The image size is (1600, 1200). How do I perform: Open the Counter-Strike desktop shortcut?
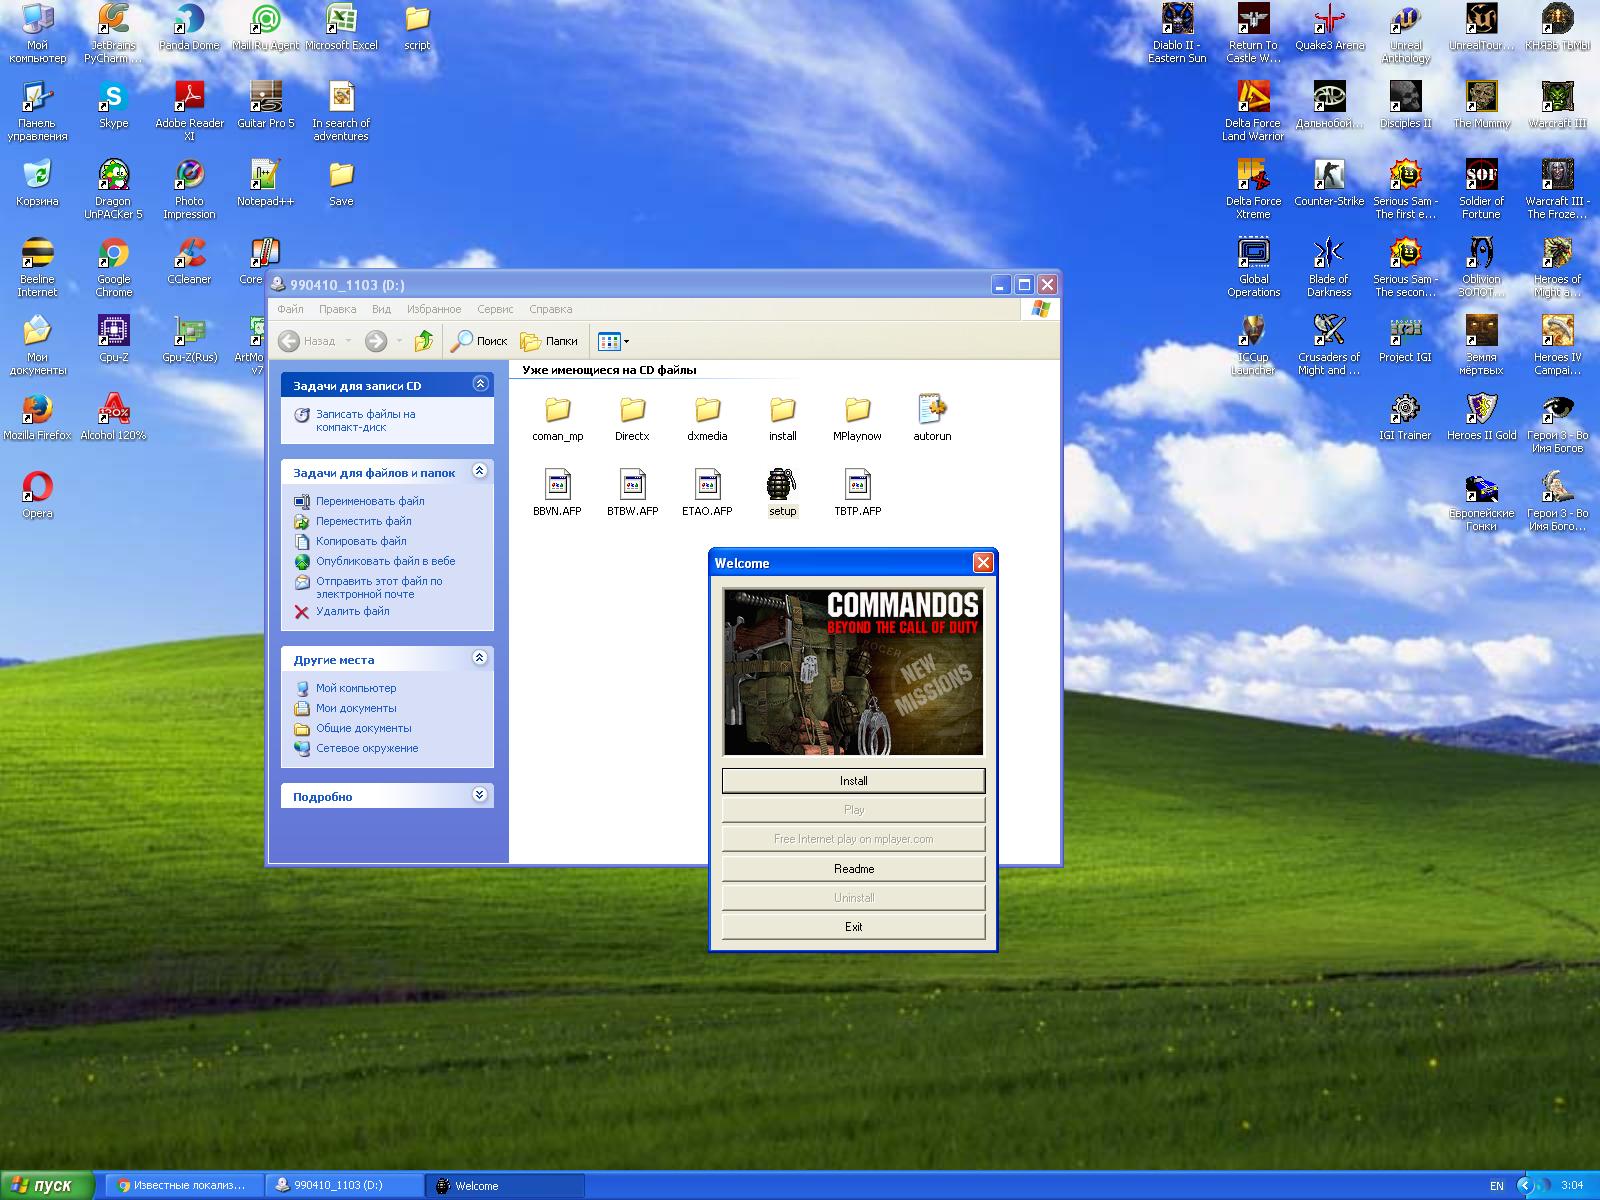click(1329, 177)
